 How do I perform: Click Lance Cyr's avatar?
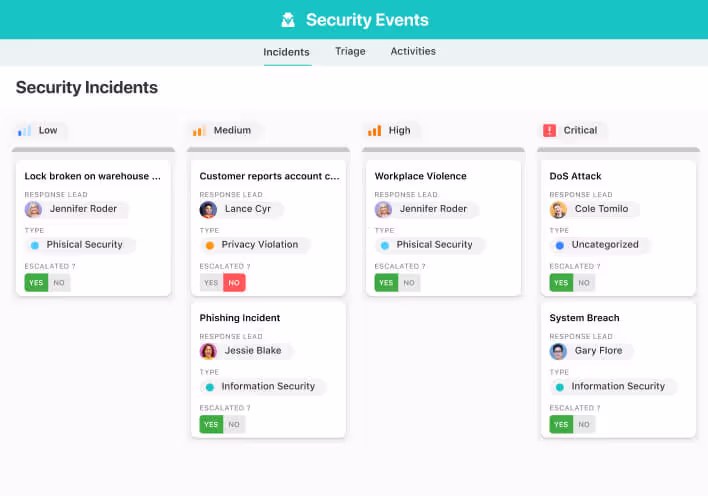coord(208,210)
